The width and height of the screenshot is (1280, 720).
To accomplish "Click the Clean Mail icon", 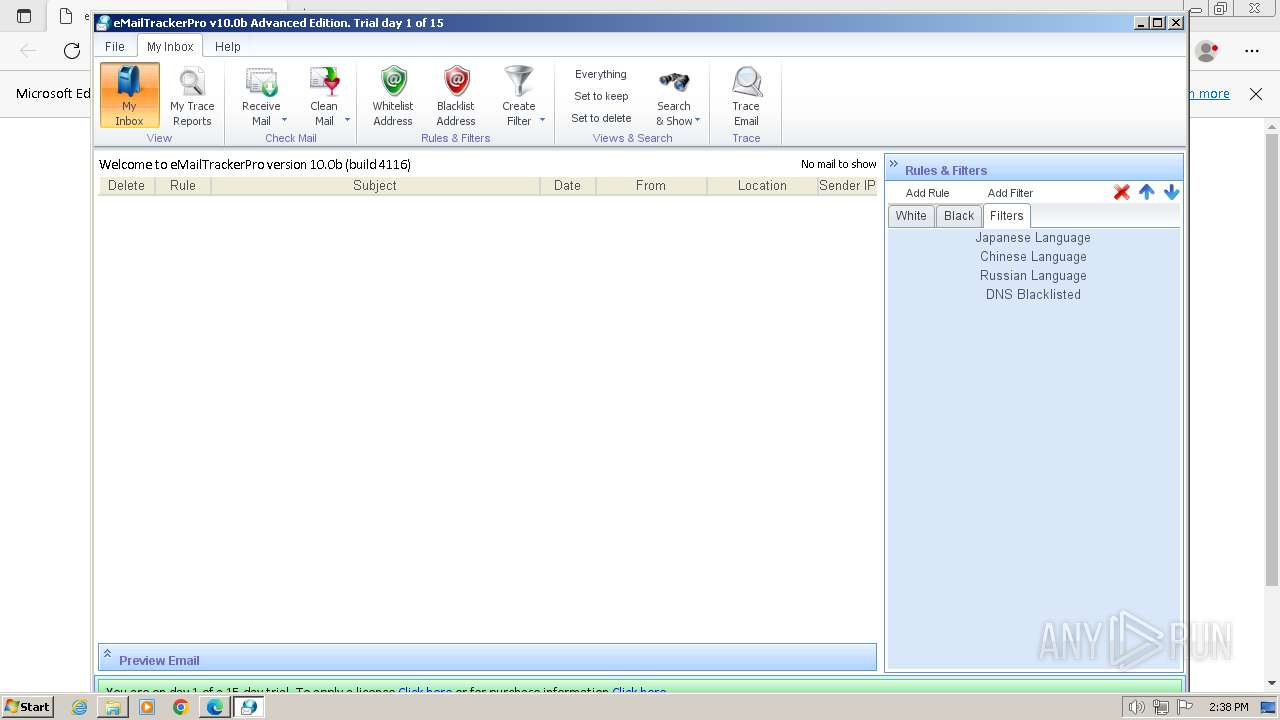I will (x=324, y=82).
